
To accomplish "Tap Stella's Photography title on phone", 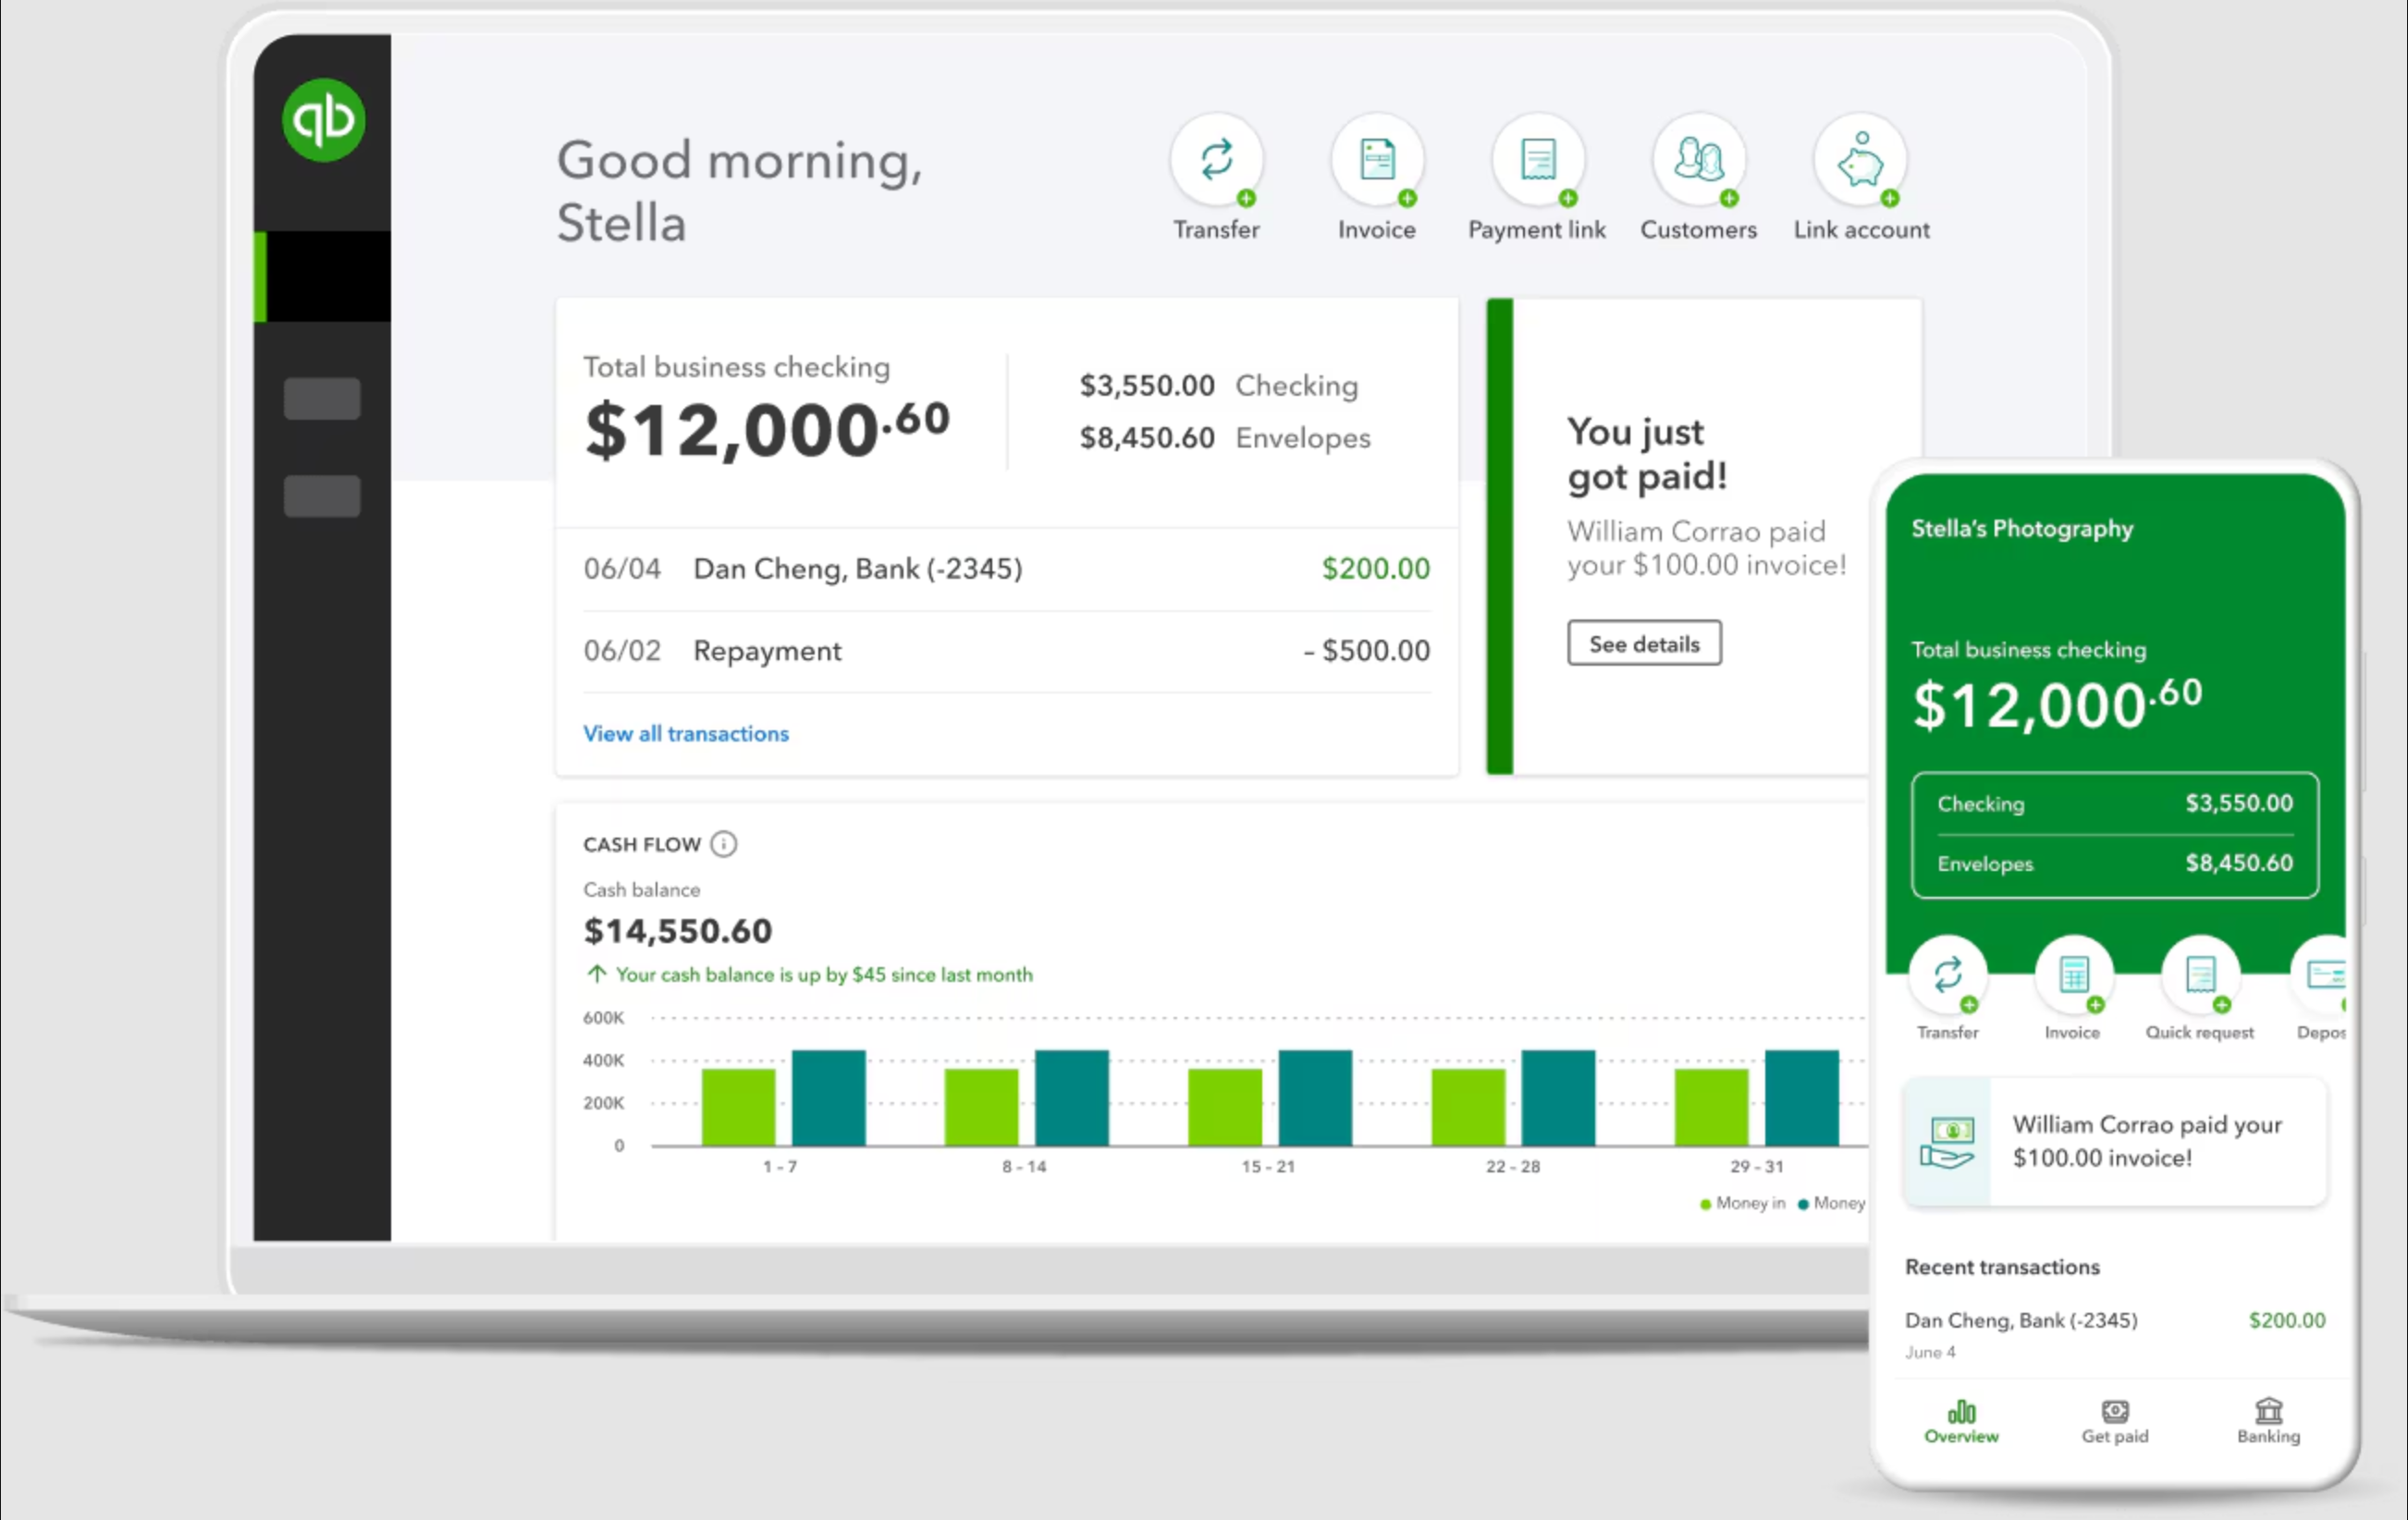I will 2022,528.
